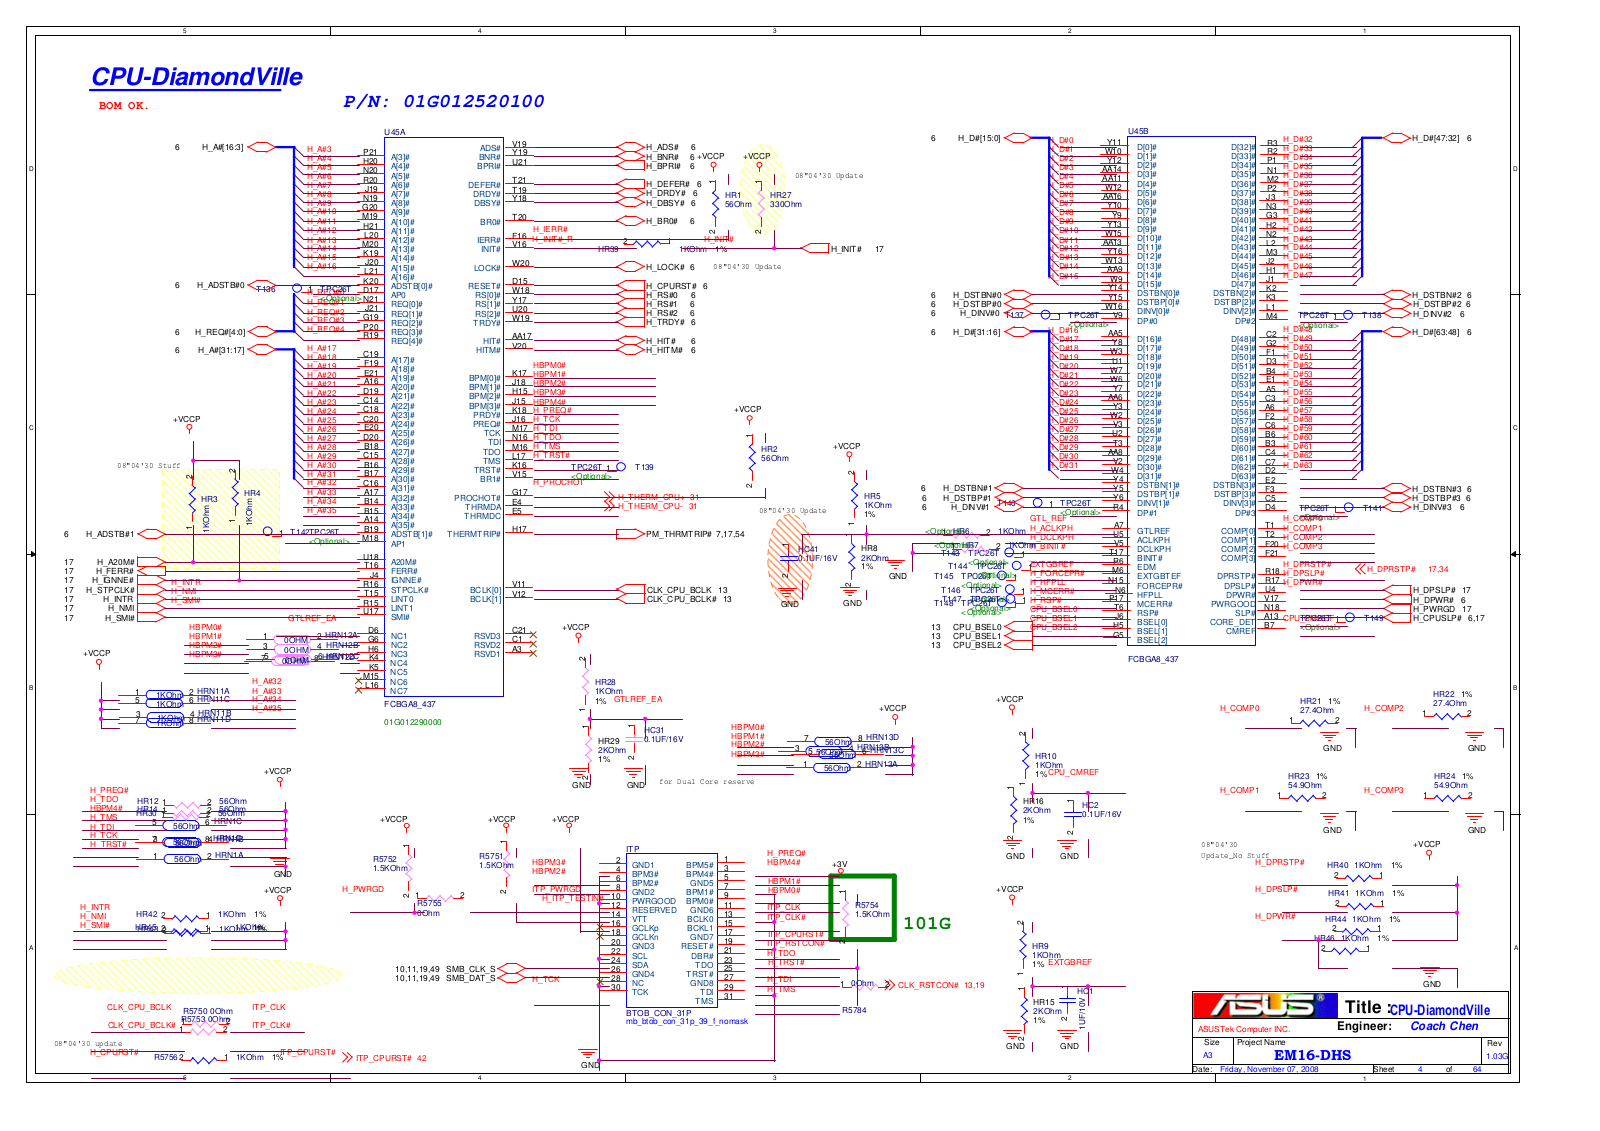1600x1131 pixels.
Task: Click the H_CPUSLP# 6,17 port label
Action: (1448, 618)
